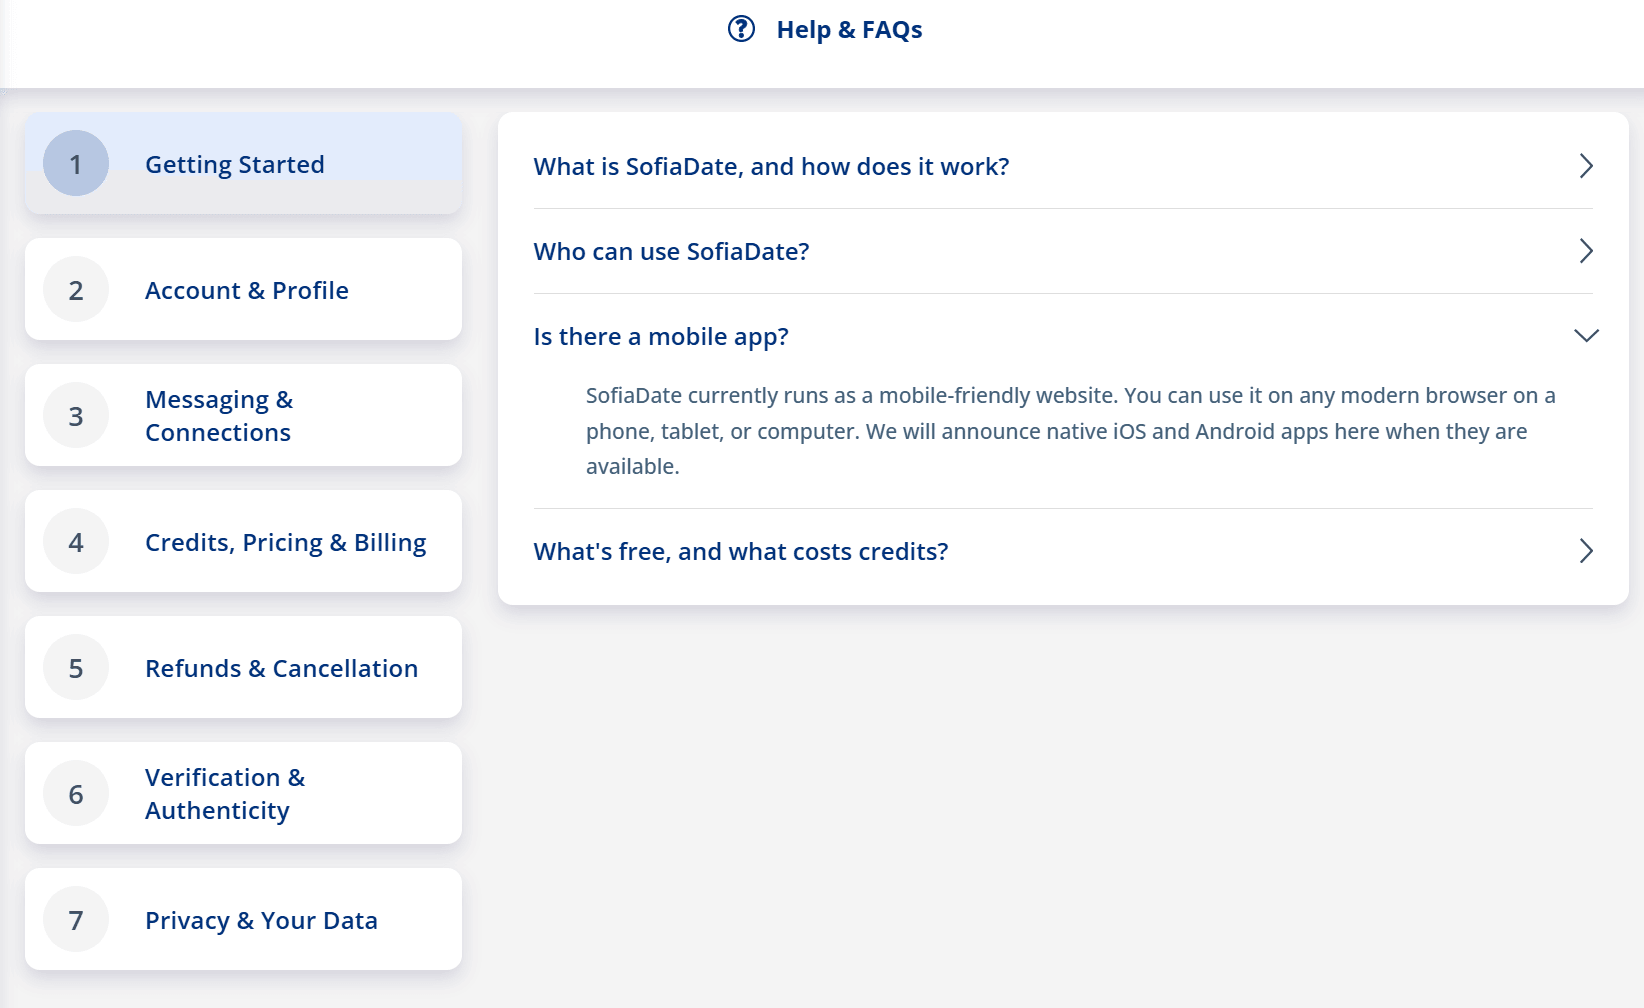Click the question mark help icon
The height and width of the screenshot is (1008, 1644).
741,29
